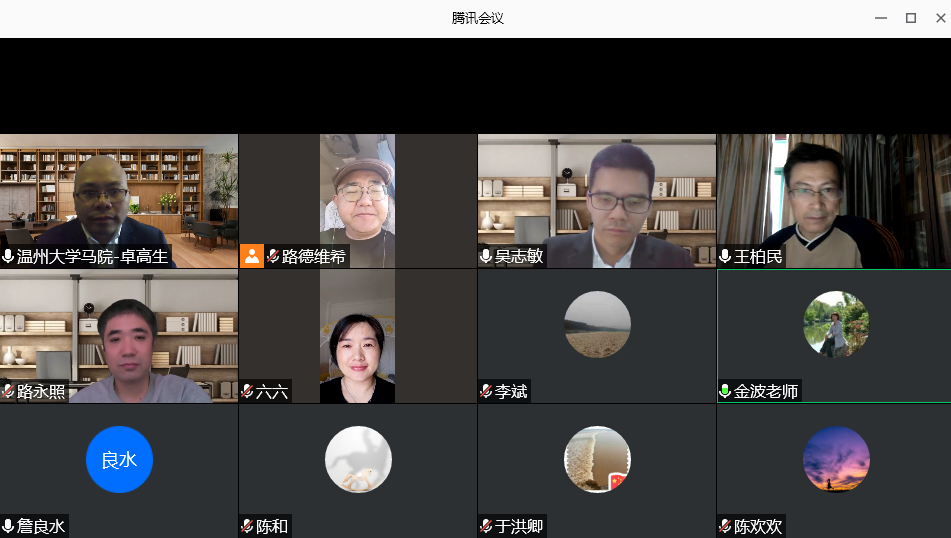The width and height of the screenshot is (951, 538).
Task: Click microphone icon beside 王柏民
Action: (725, 257)
